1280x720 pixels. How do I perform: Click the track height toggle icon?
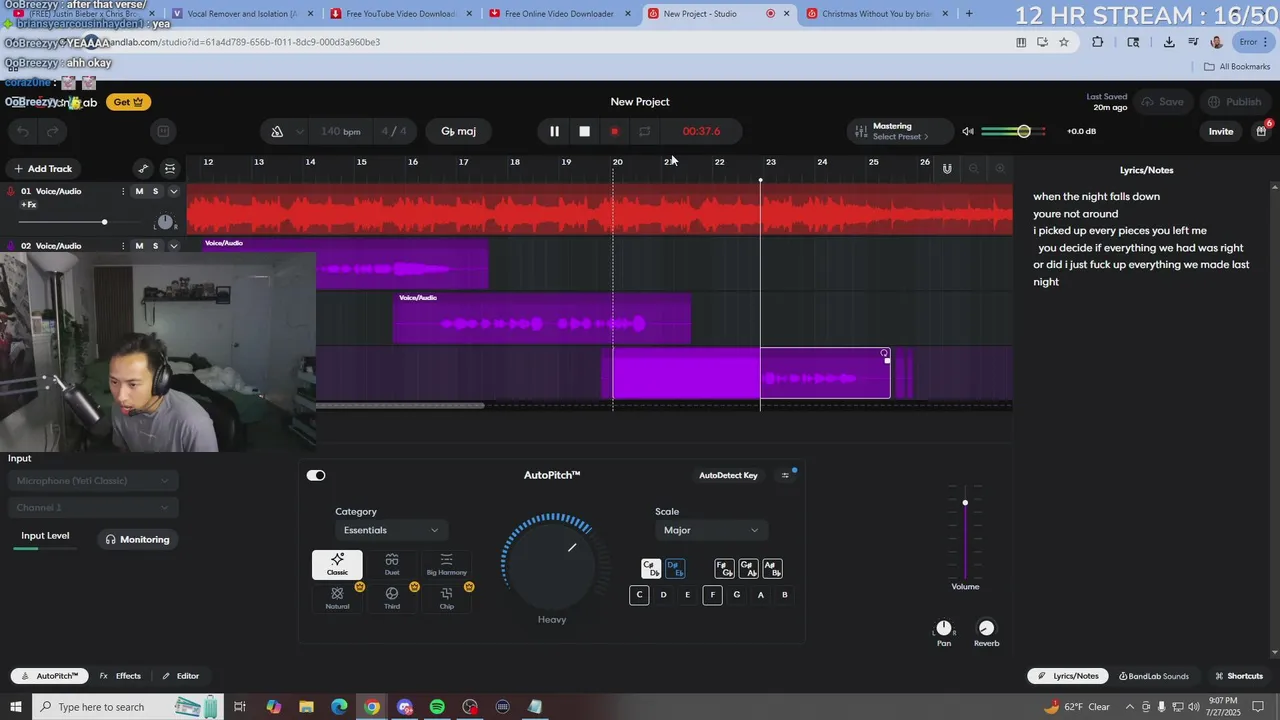pos(170,169)
